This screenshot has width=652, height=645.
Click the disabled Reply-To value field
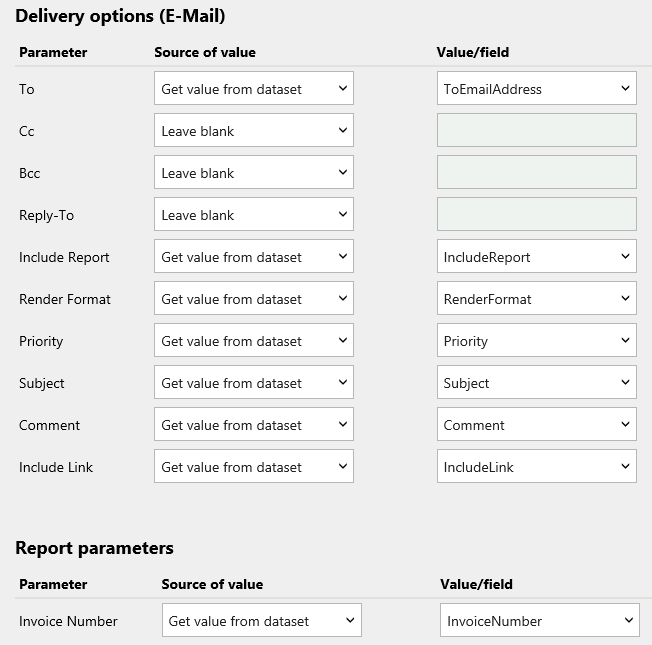pos(536,215)
